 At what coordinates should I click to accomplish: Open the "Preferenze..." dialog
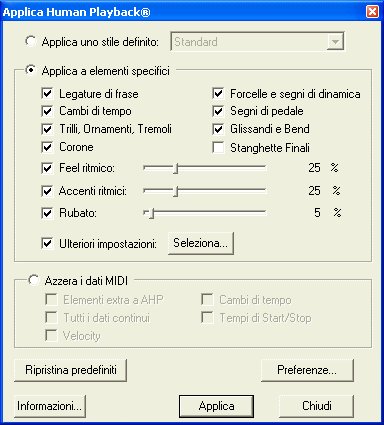pyautogui.click(x=307, y=370)
